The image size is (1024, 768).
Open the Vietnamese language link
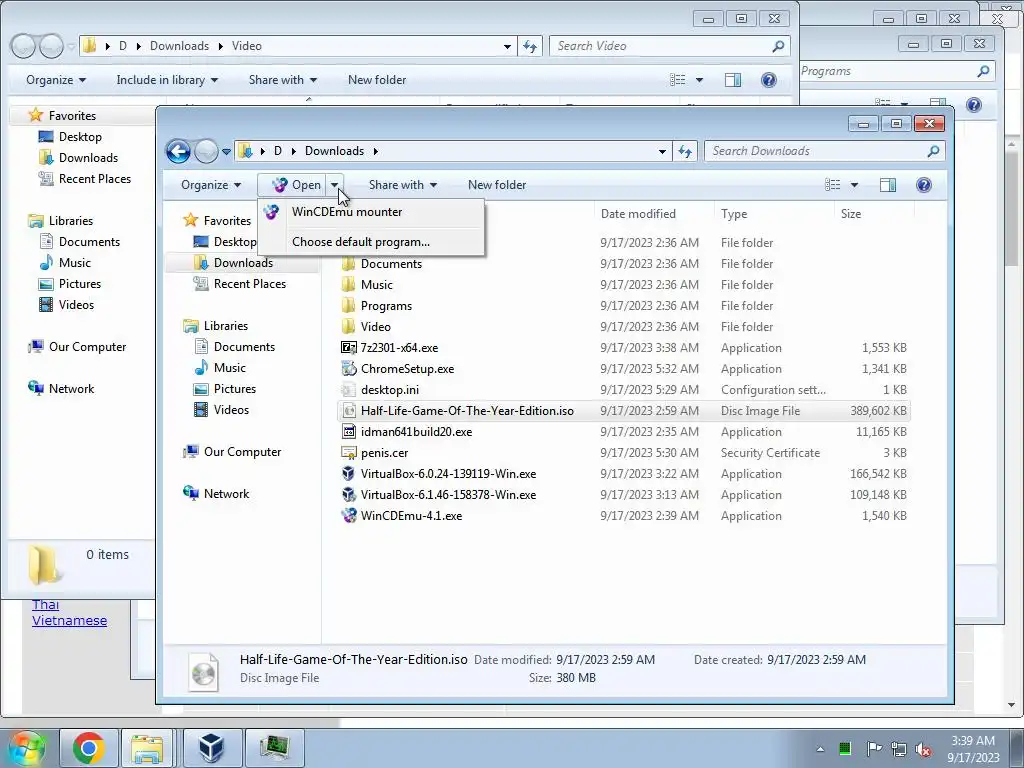(x=69, y=620)
